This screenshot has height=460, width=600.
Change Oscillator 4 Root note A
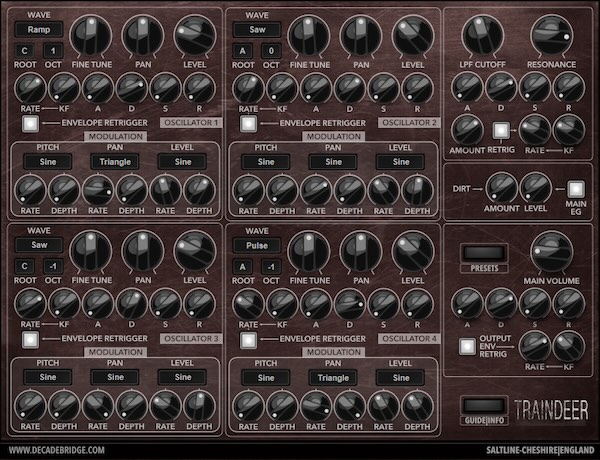click(x=243, y=266)
